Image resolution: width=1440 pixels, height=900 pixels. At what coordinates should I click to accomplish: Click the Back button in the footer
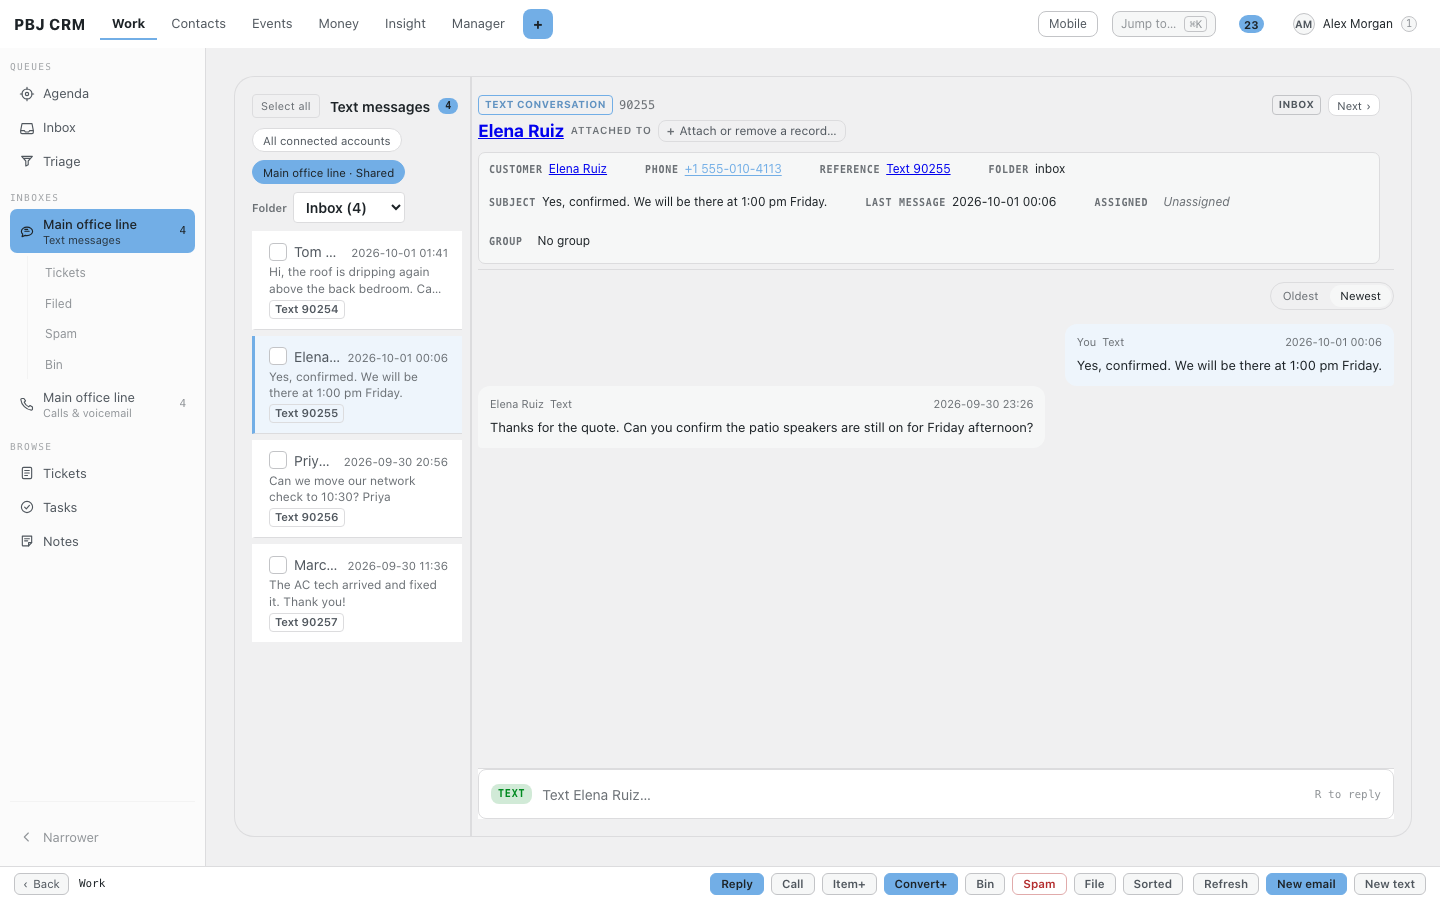click(x=42, y=884)
